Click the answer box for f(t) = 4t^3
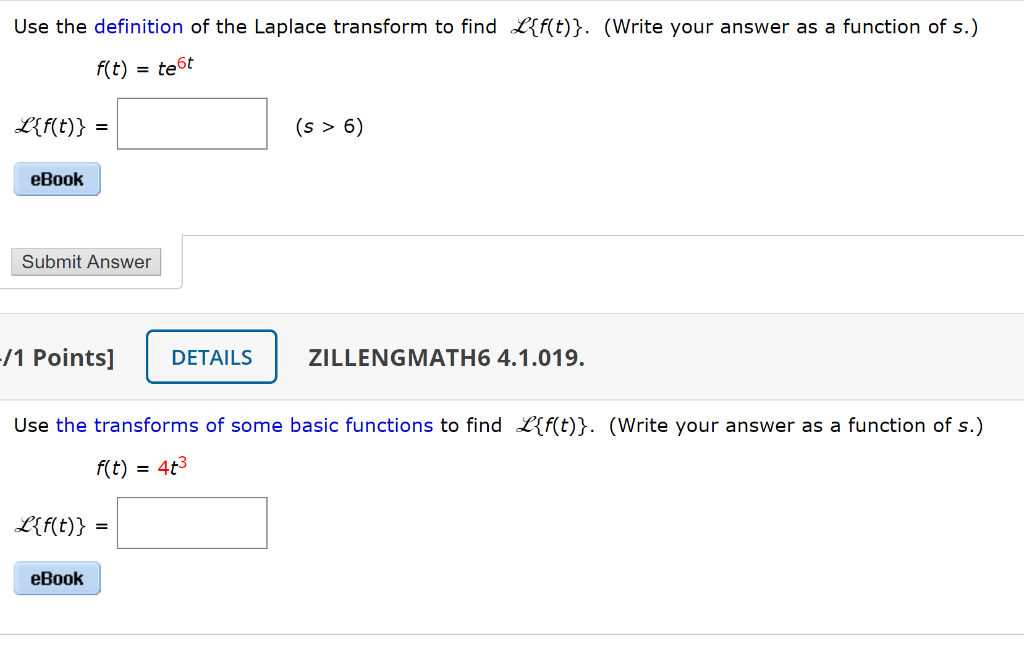 tap(192, 522)
